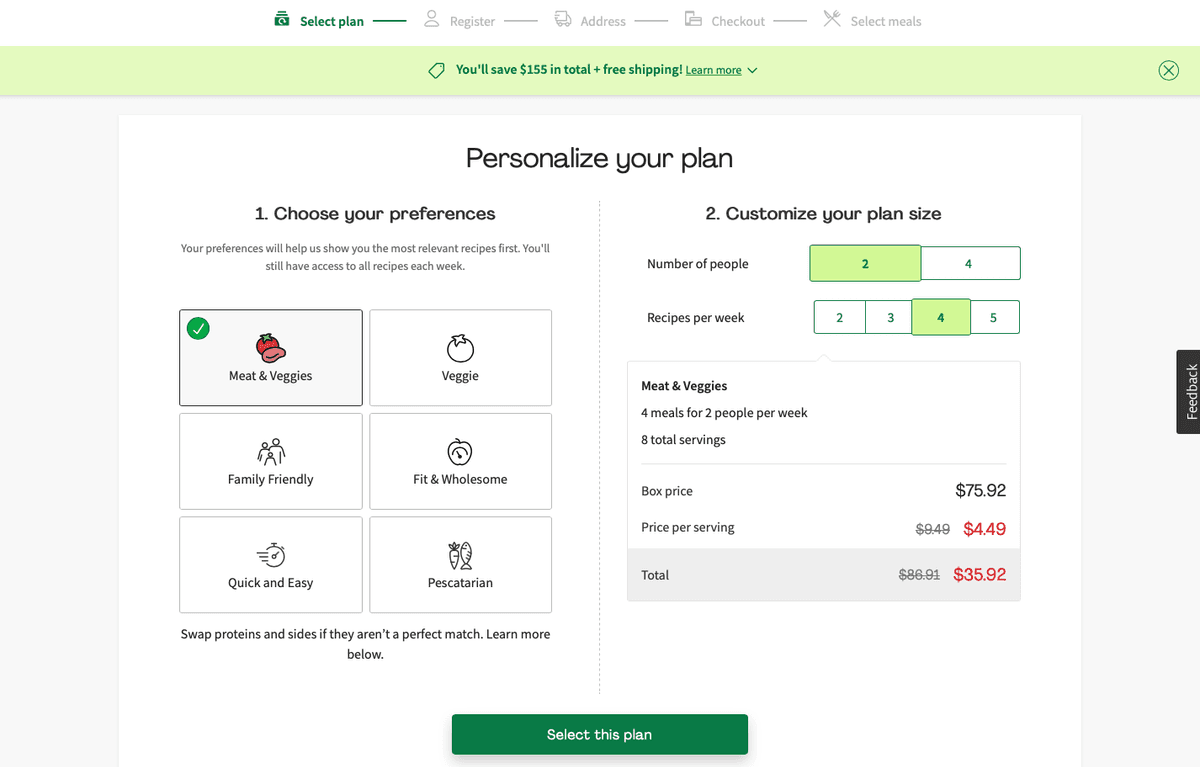Click the Address delivery truck icon
Viewport: 1200px width, 767px height.
tap(561, 19)
